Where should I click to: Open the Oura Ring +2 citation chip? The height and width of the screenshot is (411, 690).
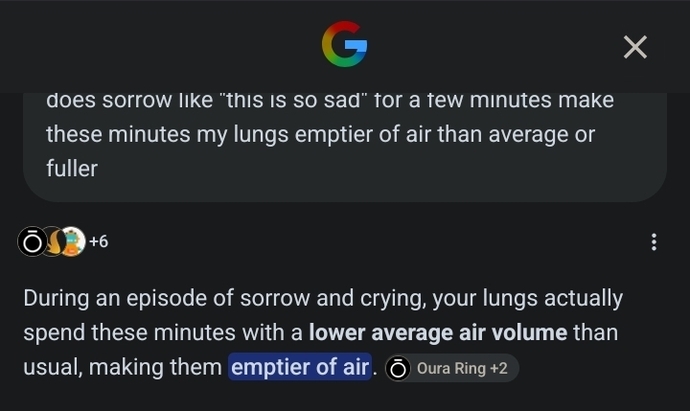tap(452, 368)
